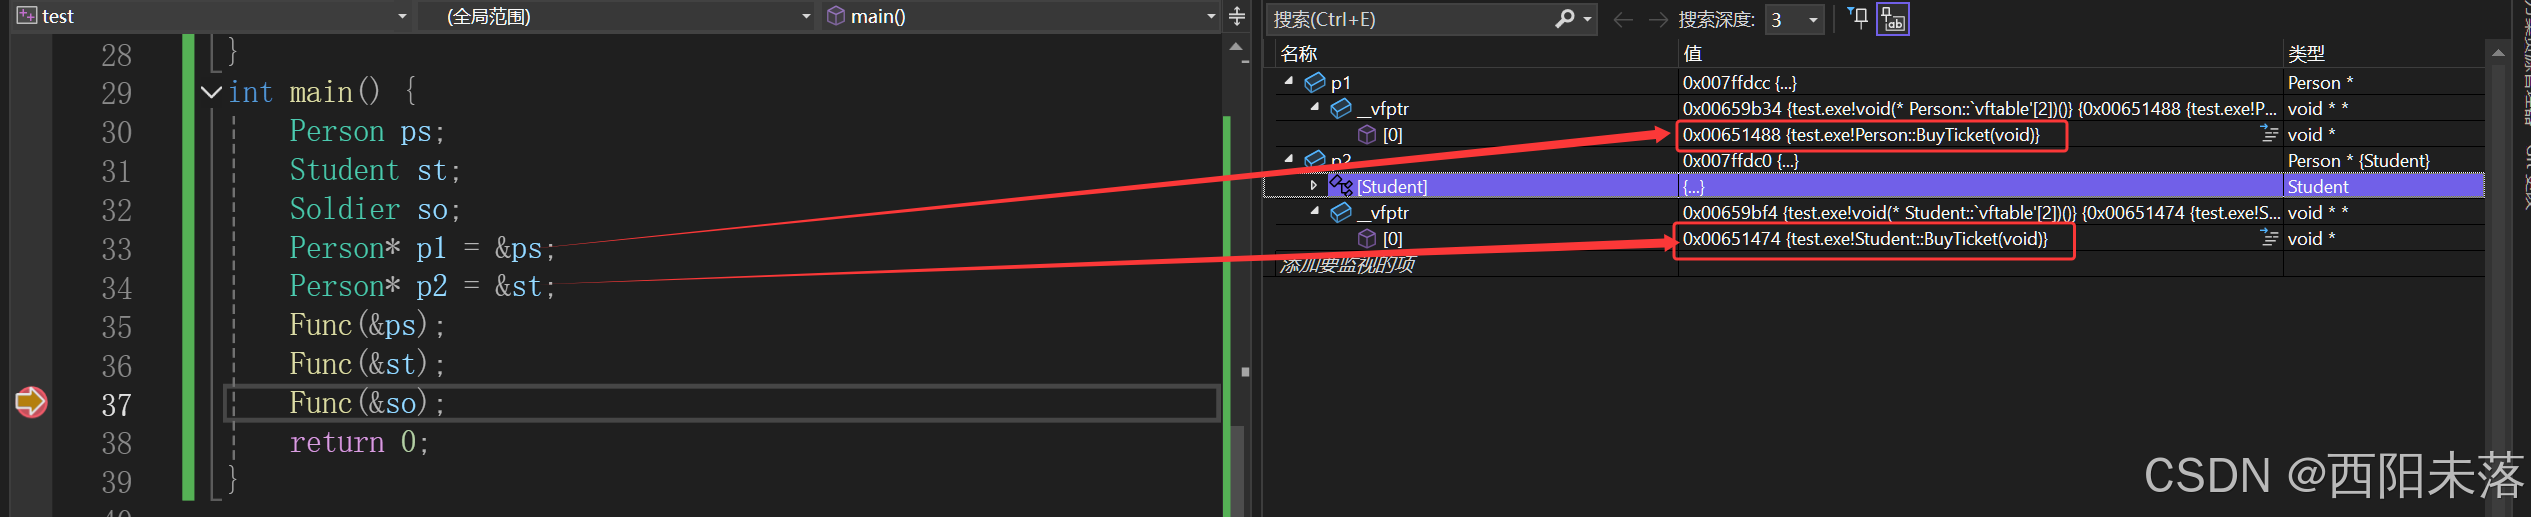Collapse the int main() code fold chevron

click(211, 92)
